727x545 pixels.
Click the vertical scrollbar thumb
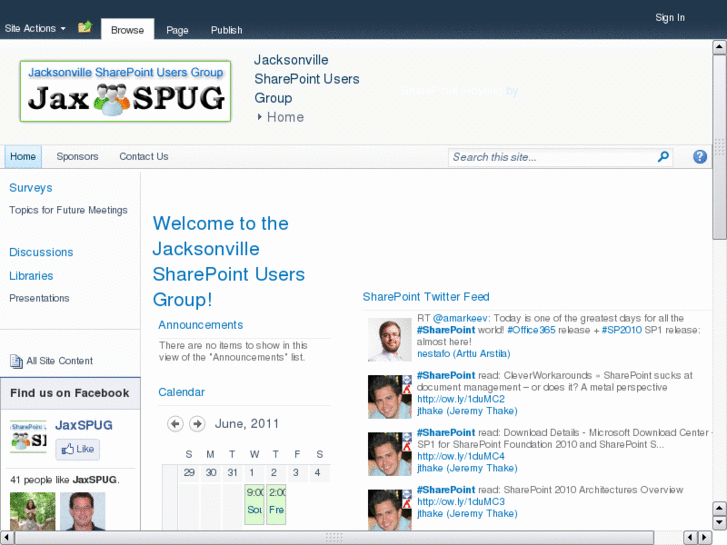[719, 147]
